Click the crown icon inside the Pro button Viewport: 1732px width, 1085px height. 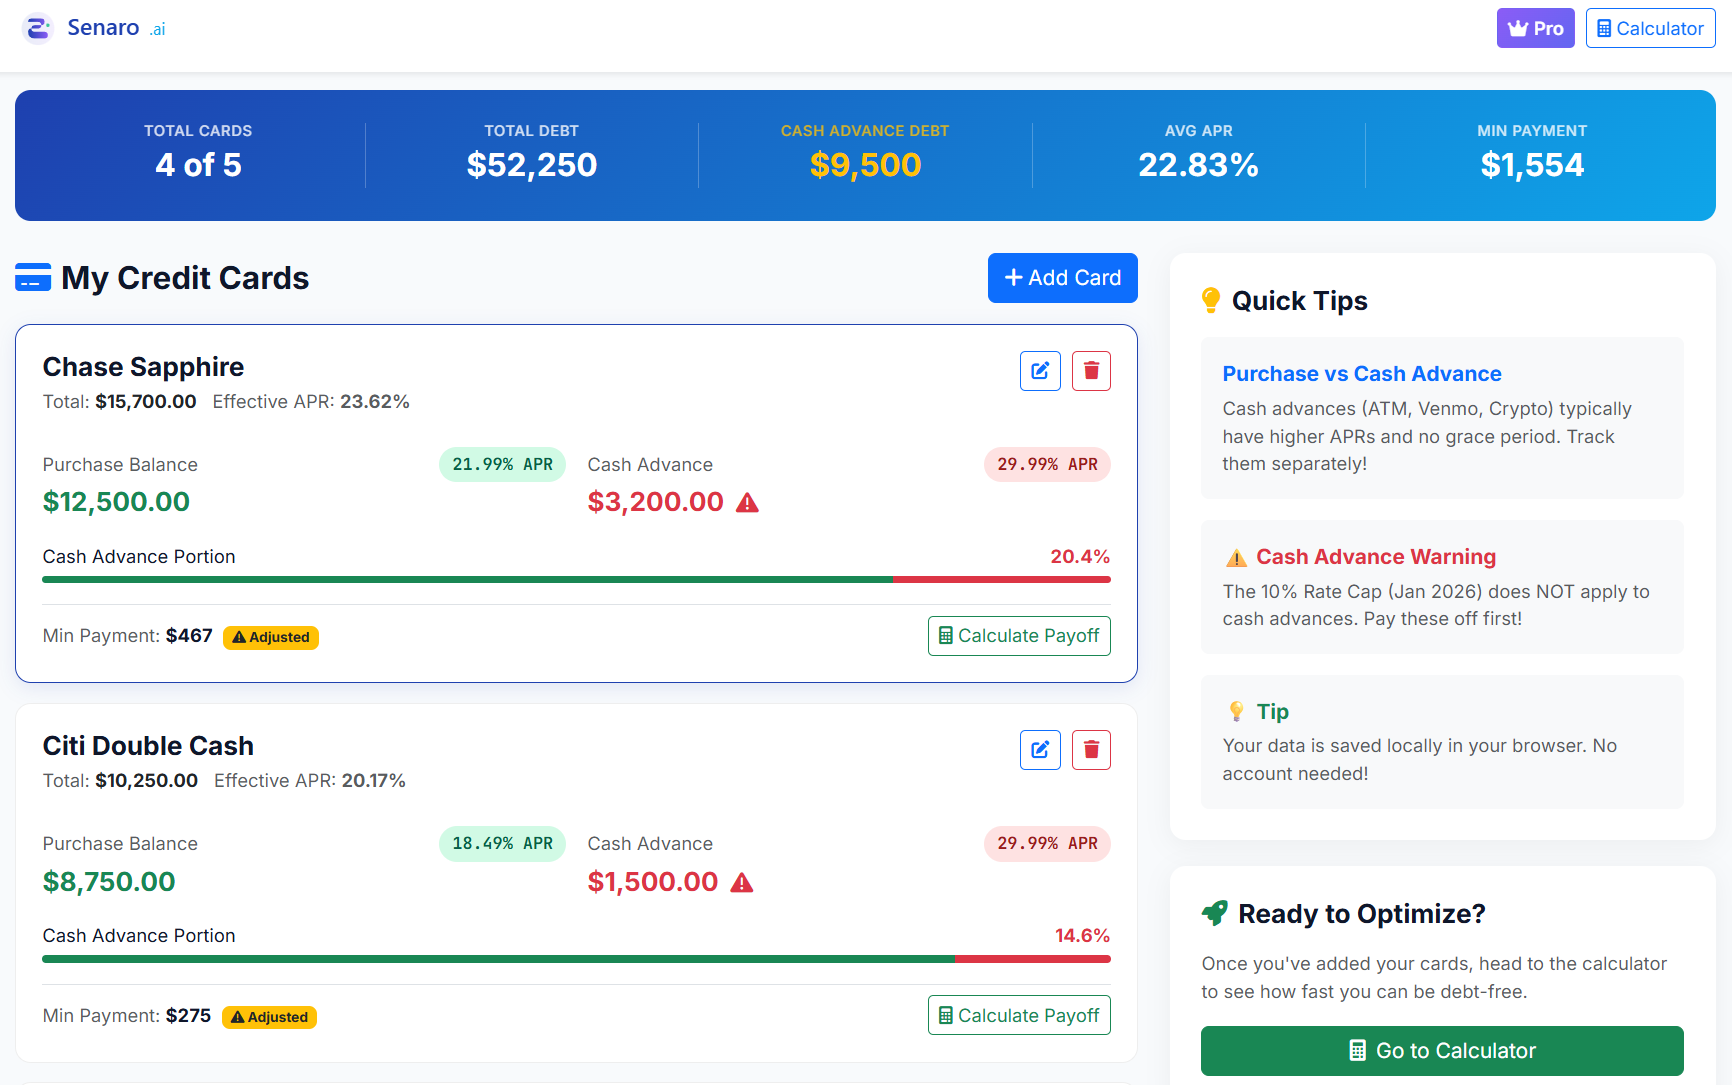pyautogui.click(x=1518, y=28)
